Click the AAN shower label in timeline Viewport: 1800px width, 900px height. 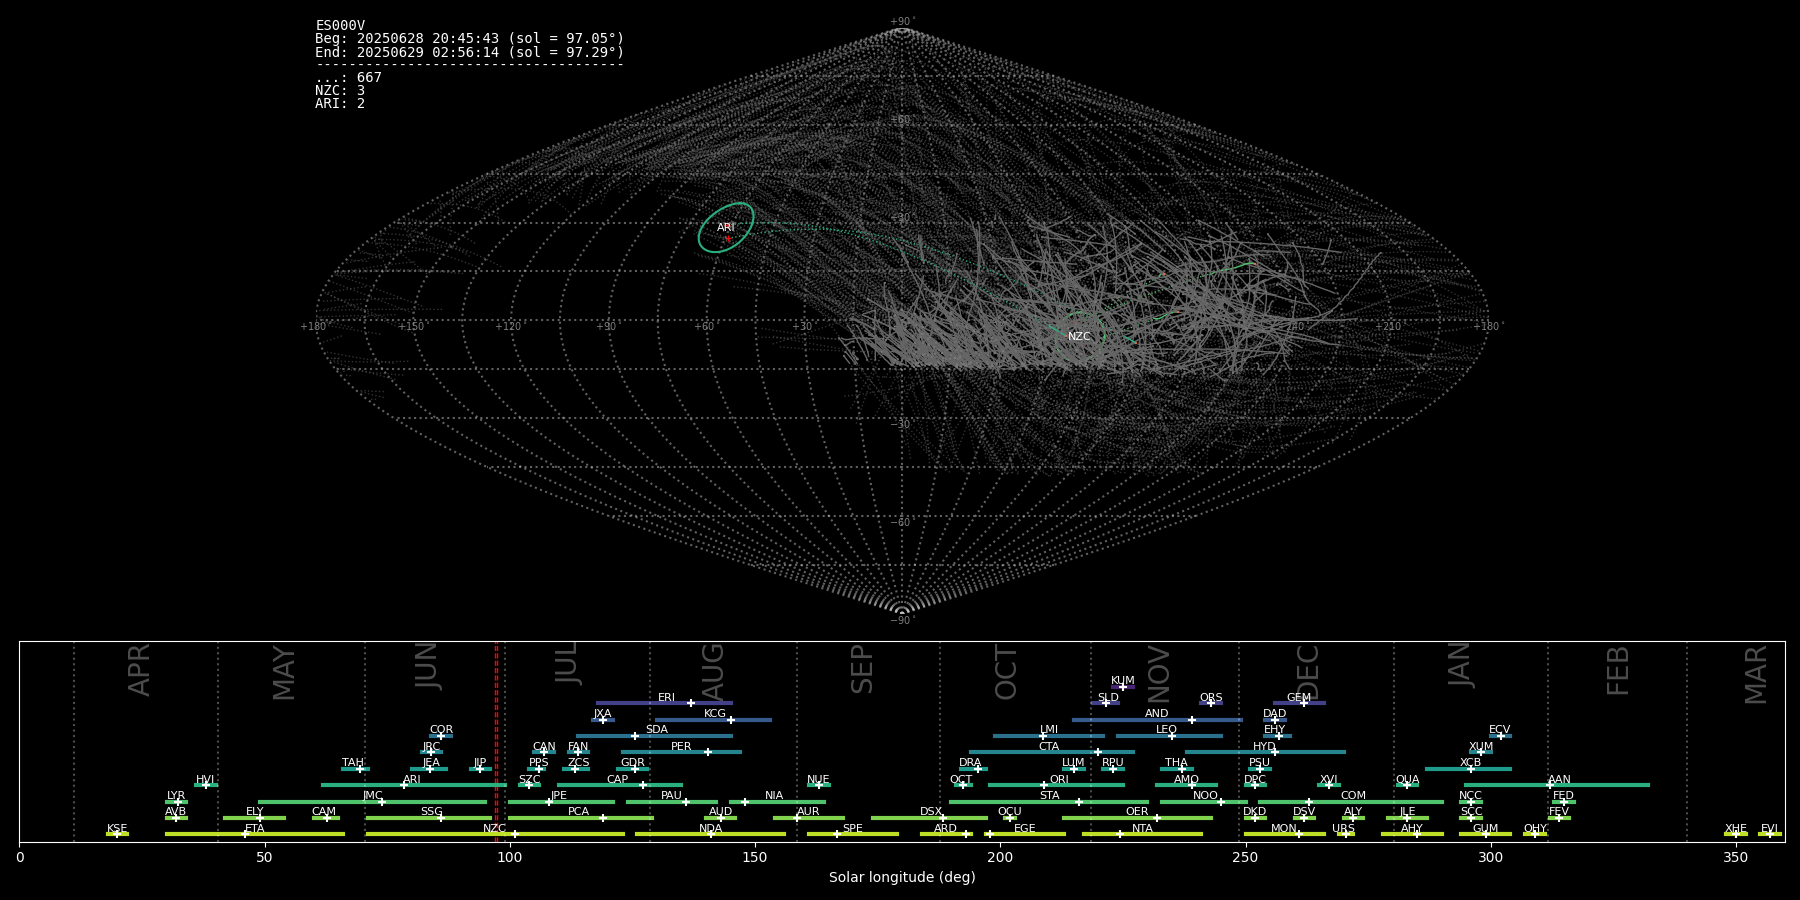pos(1559,780)
